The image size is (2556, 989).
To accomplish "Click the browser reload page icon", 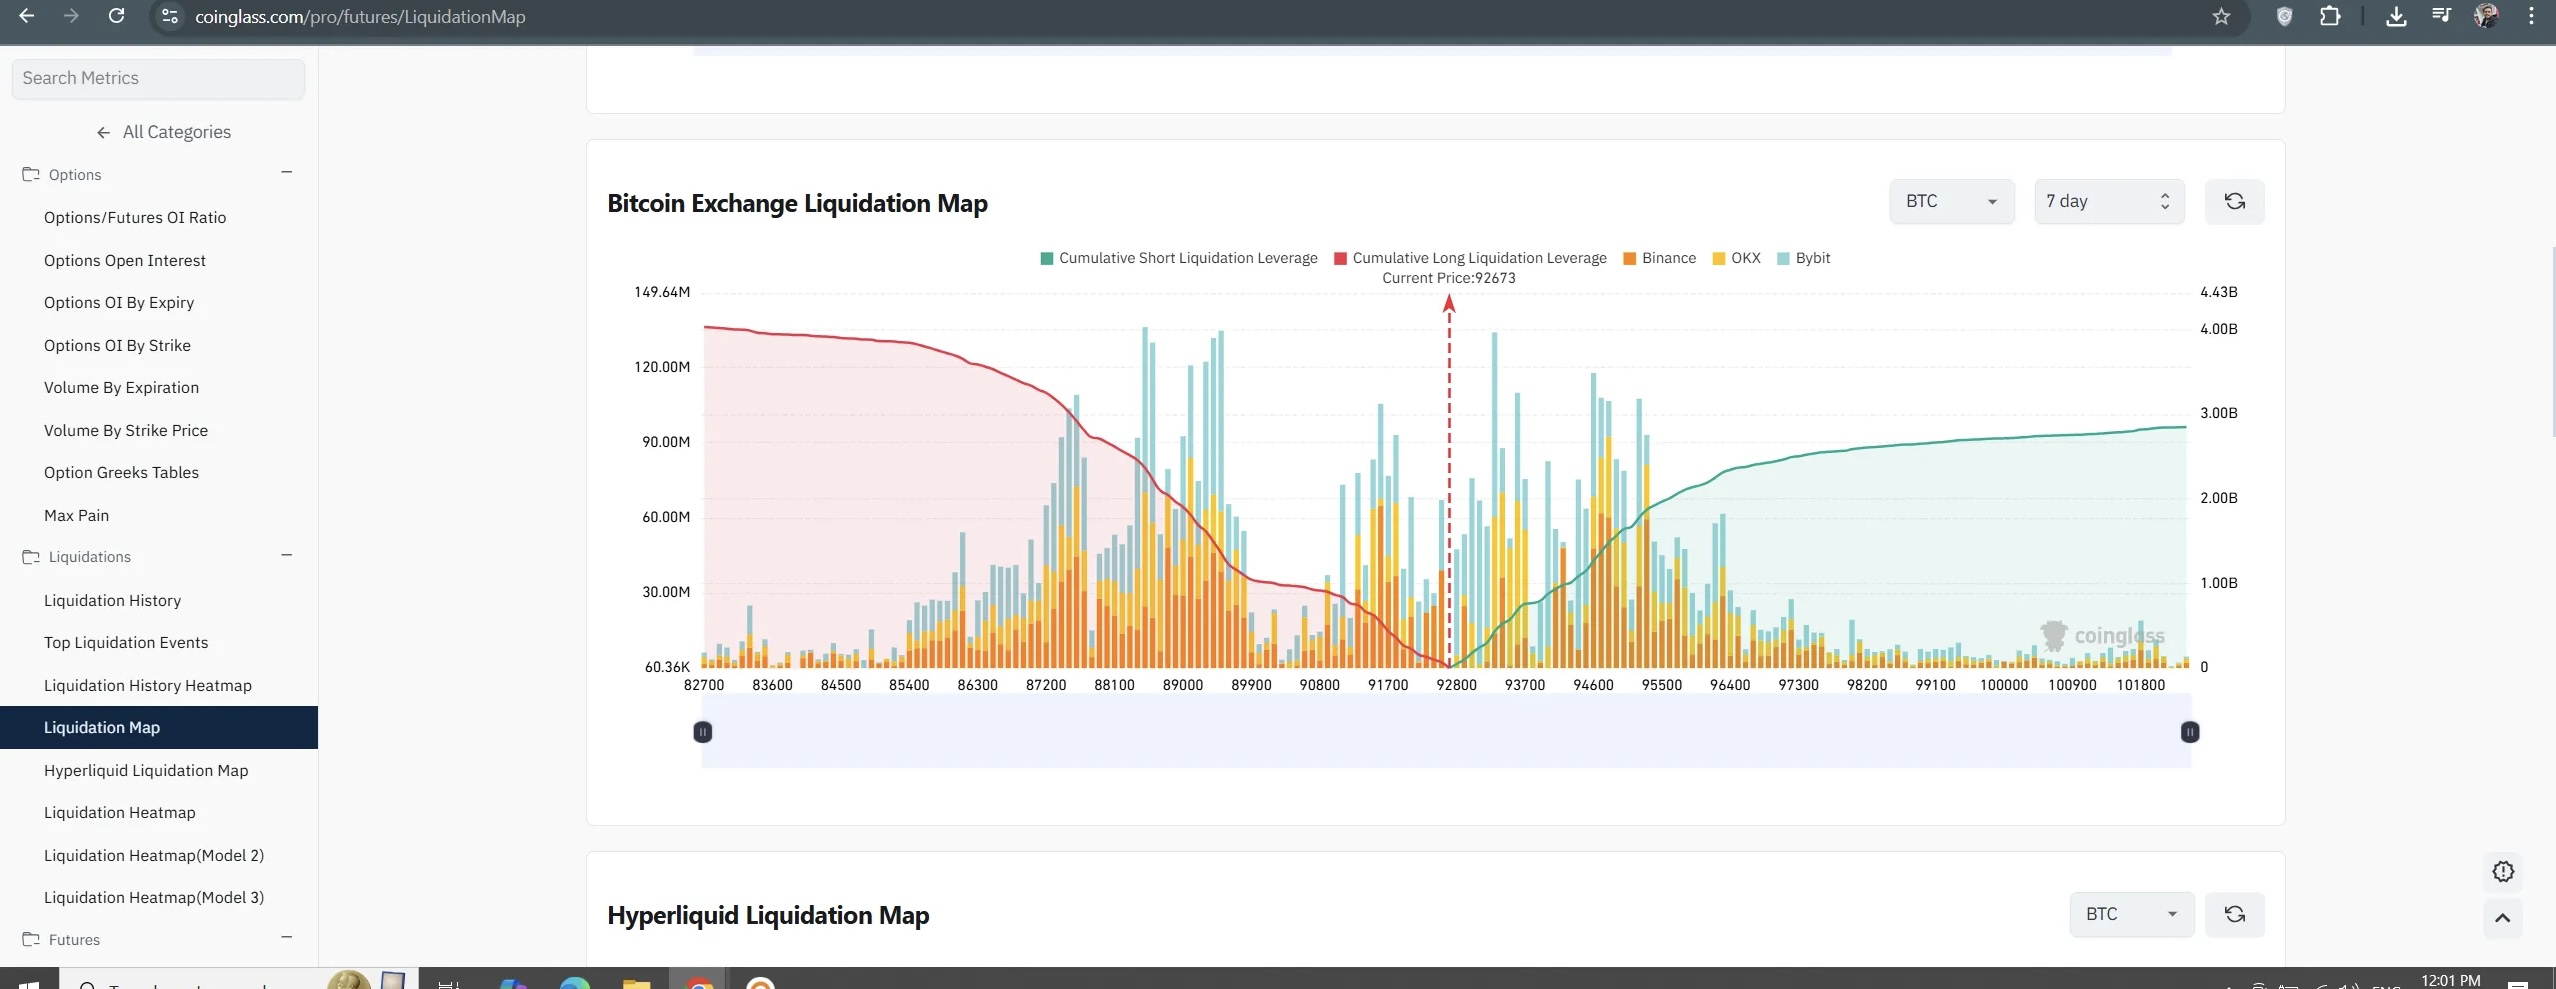I will pos(116,16).
